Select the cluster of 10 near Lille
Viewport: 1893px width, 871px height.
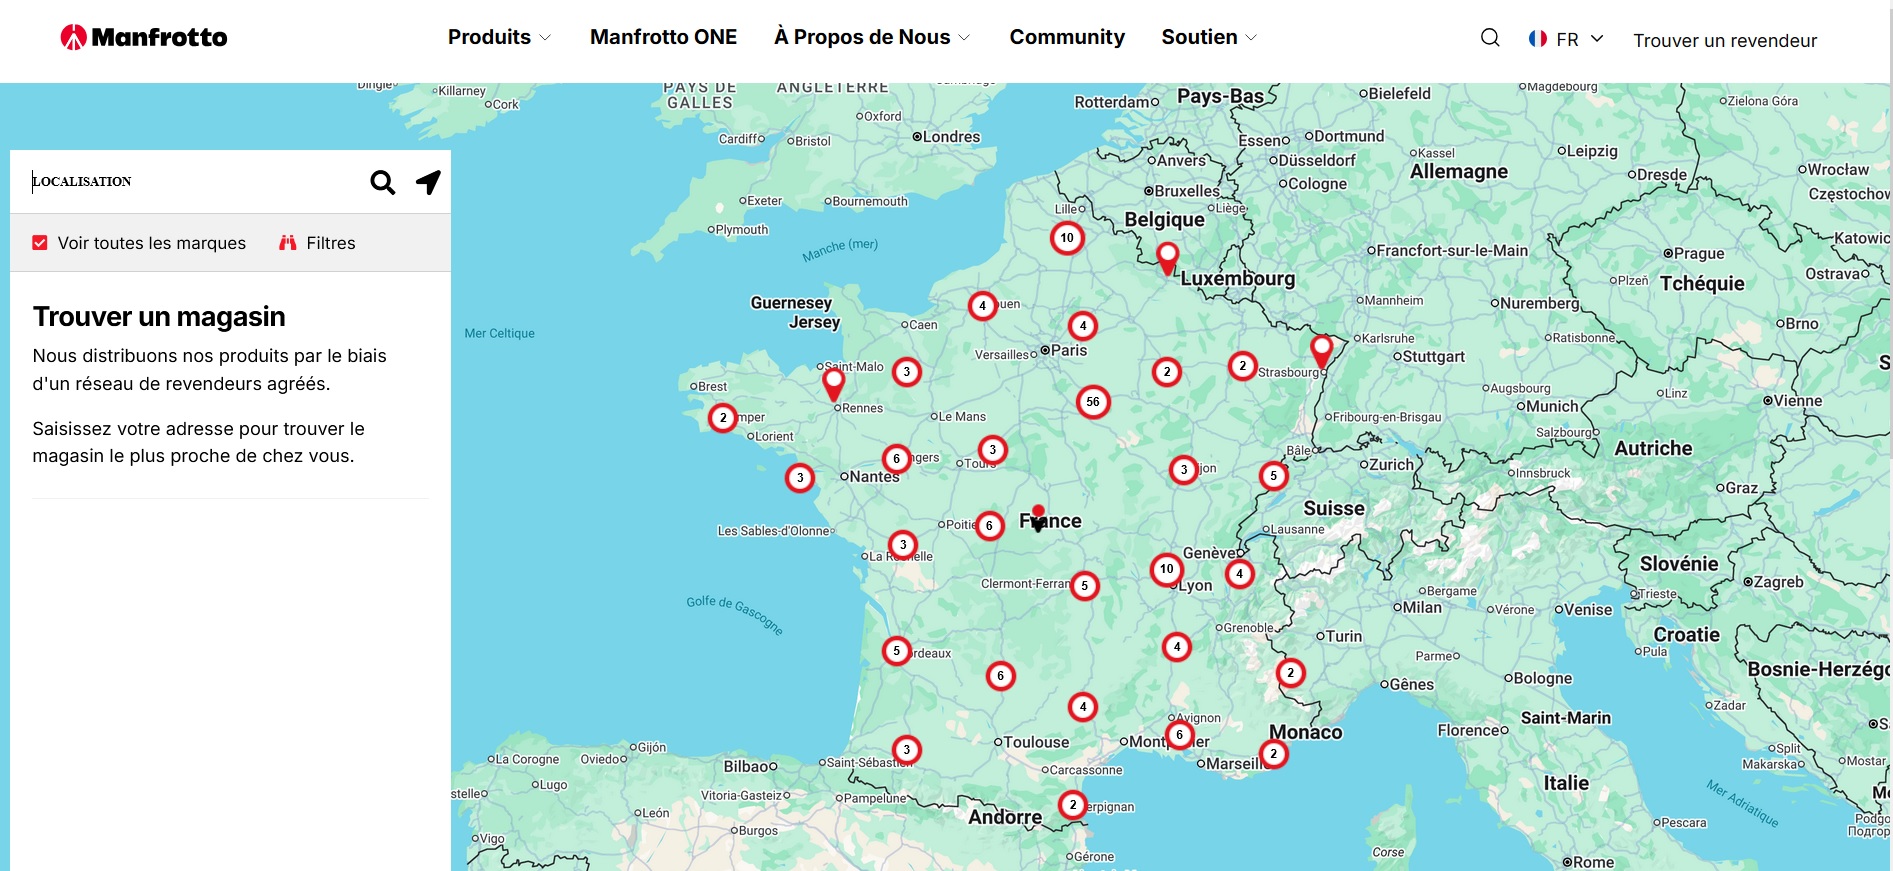[1067, 238]
